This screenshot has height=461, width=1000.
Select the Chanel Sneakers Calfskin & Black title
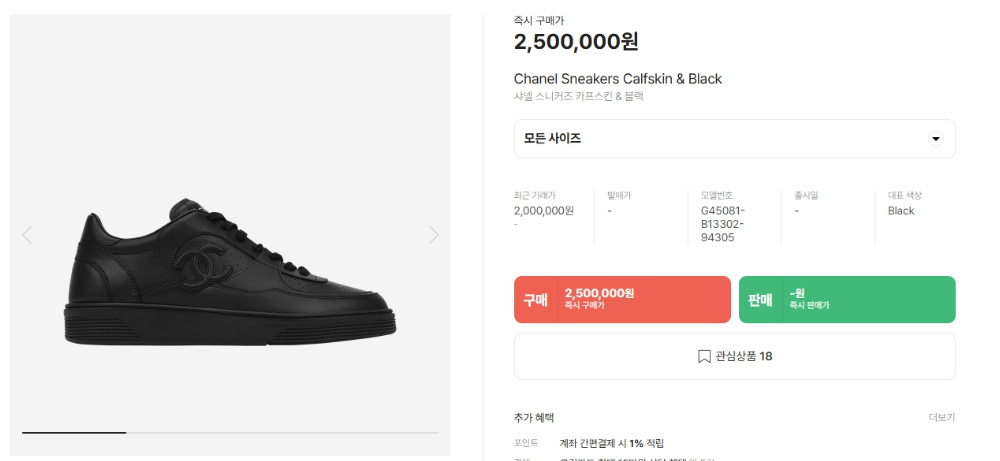[x=617, y=79]
